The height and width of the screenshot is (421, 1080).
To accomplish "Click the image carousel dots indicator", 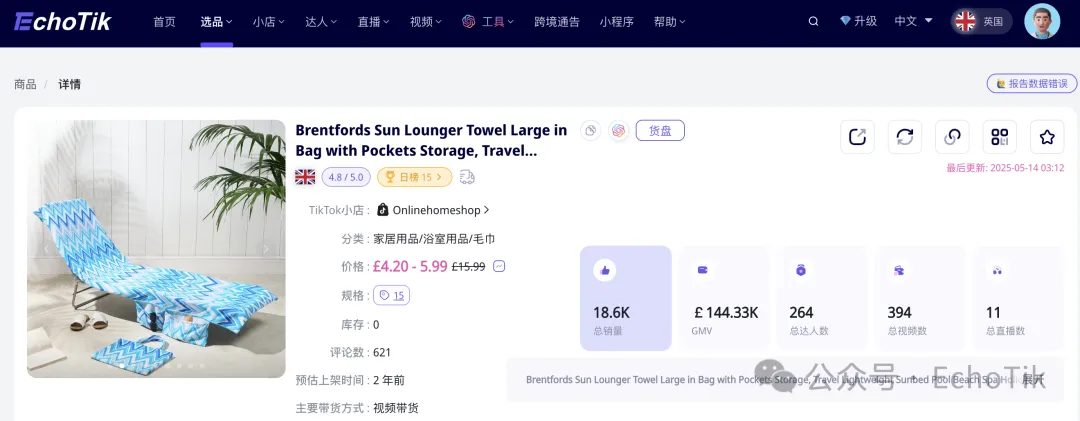I will (x=162, y=366).
